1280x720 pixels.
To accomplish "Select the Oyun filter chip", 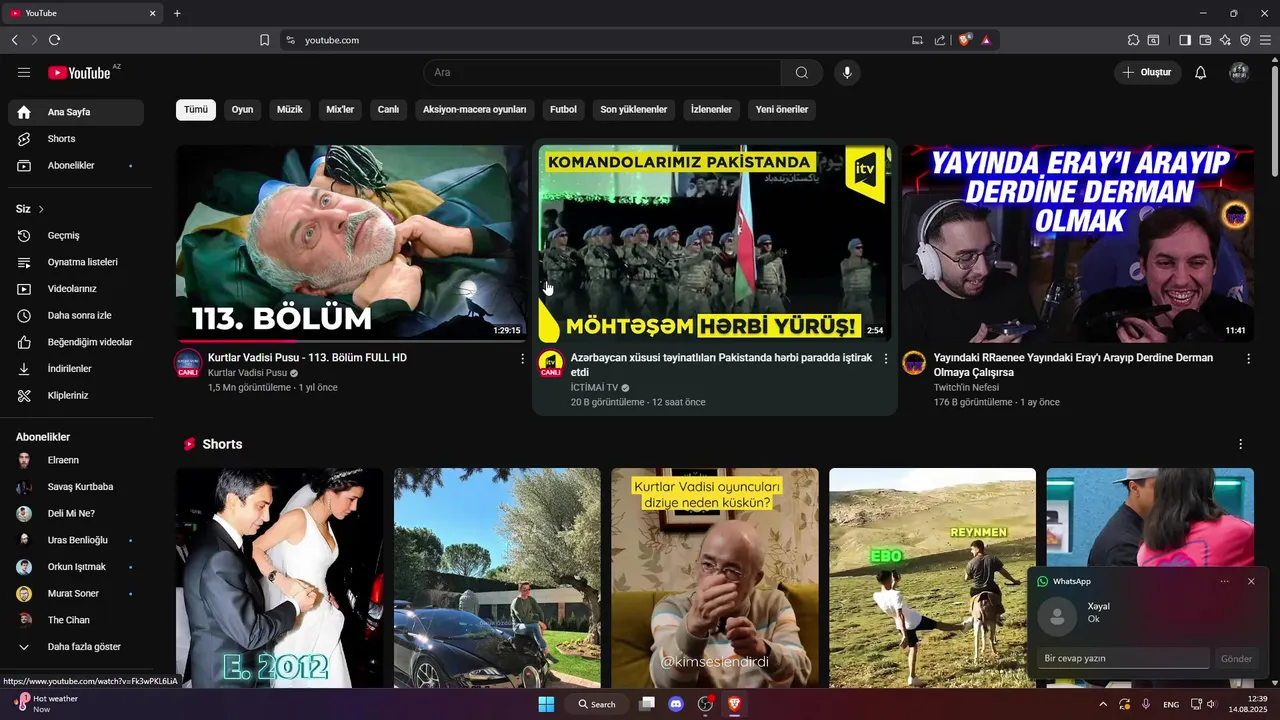I will tap(242, 109).
